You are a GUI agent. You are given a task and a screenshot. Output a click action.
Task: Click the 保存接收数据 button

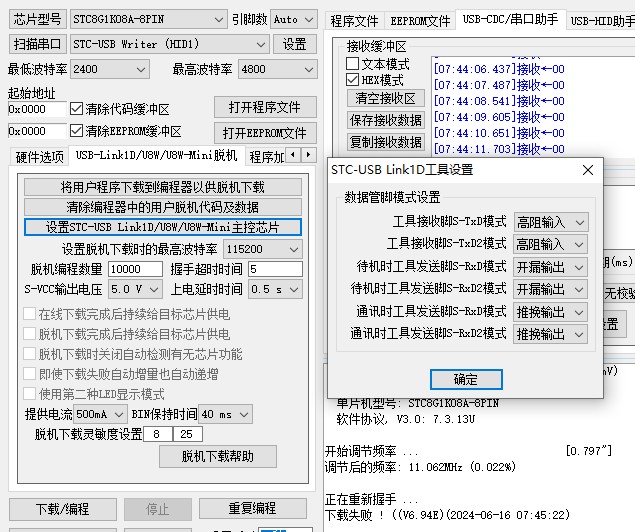coord(386,120)
